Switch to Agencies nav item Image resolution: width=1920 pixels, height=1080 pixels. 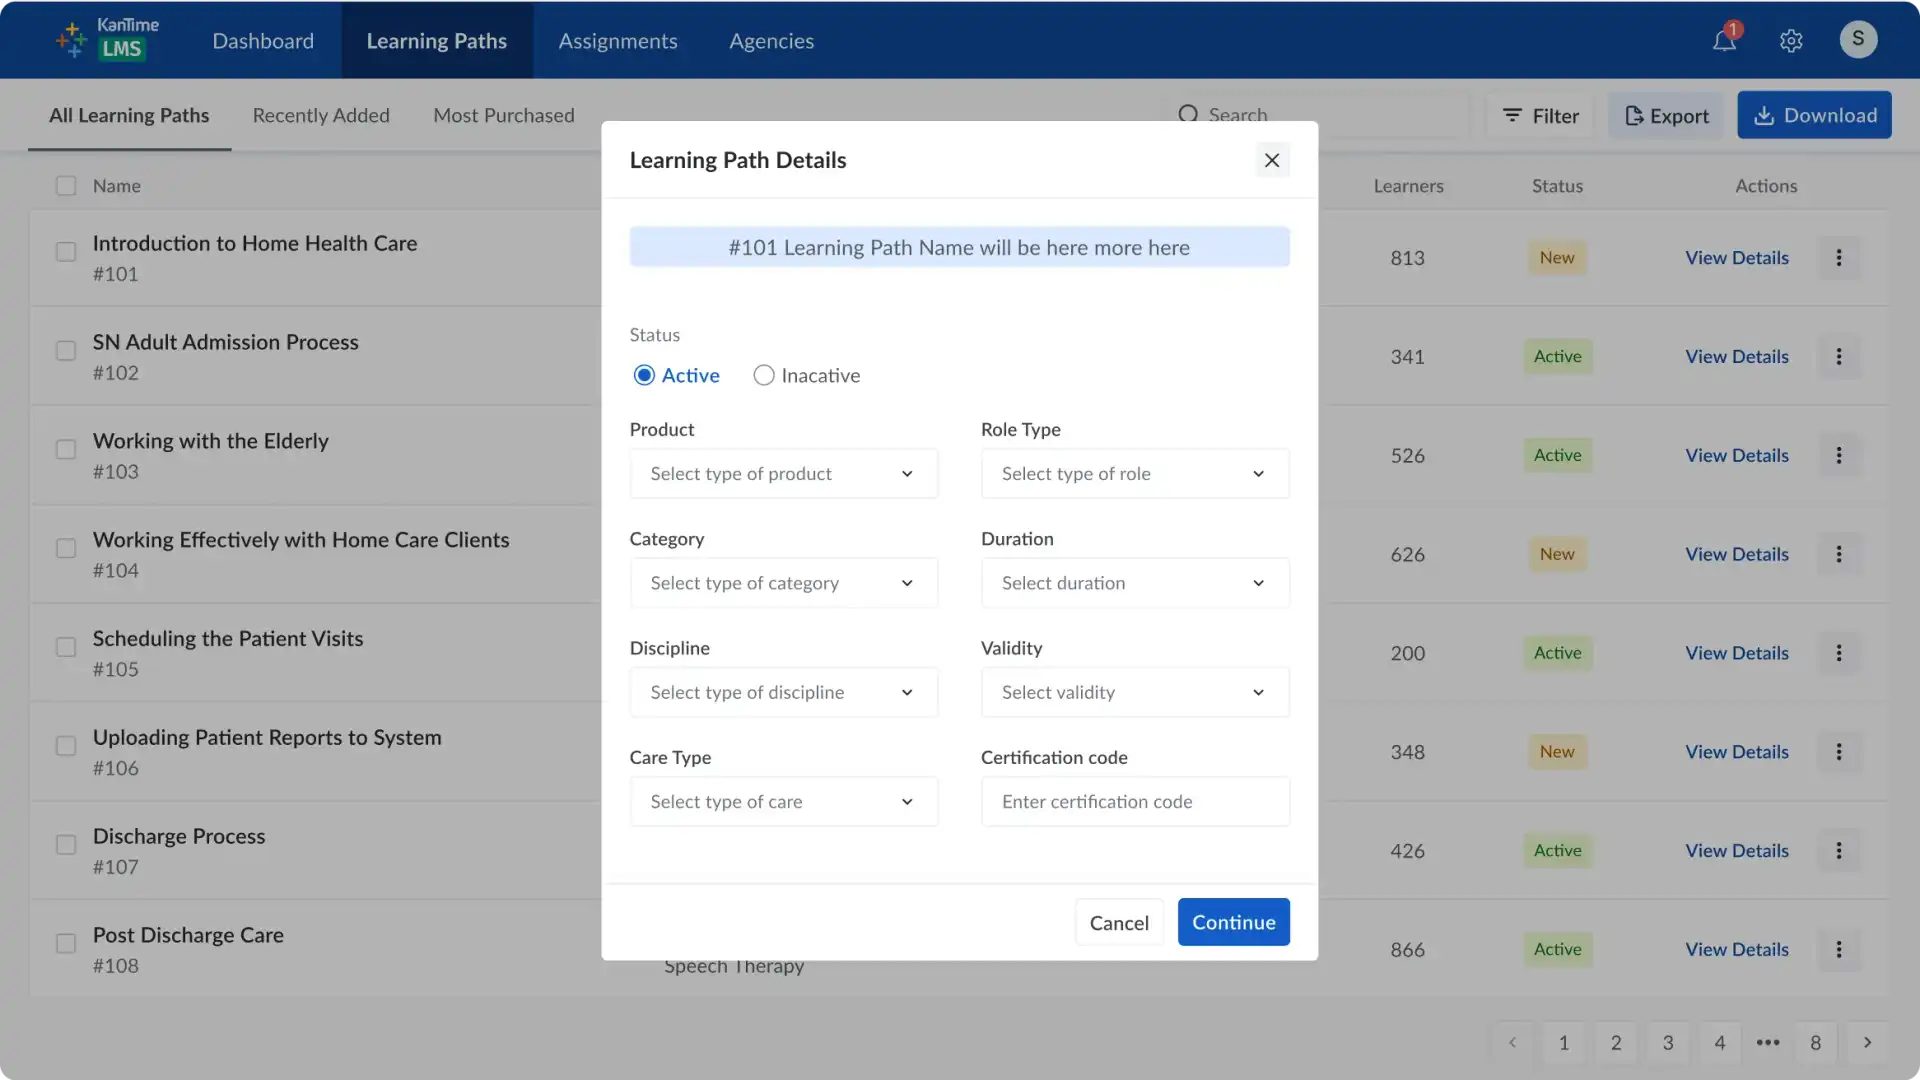771,41
